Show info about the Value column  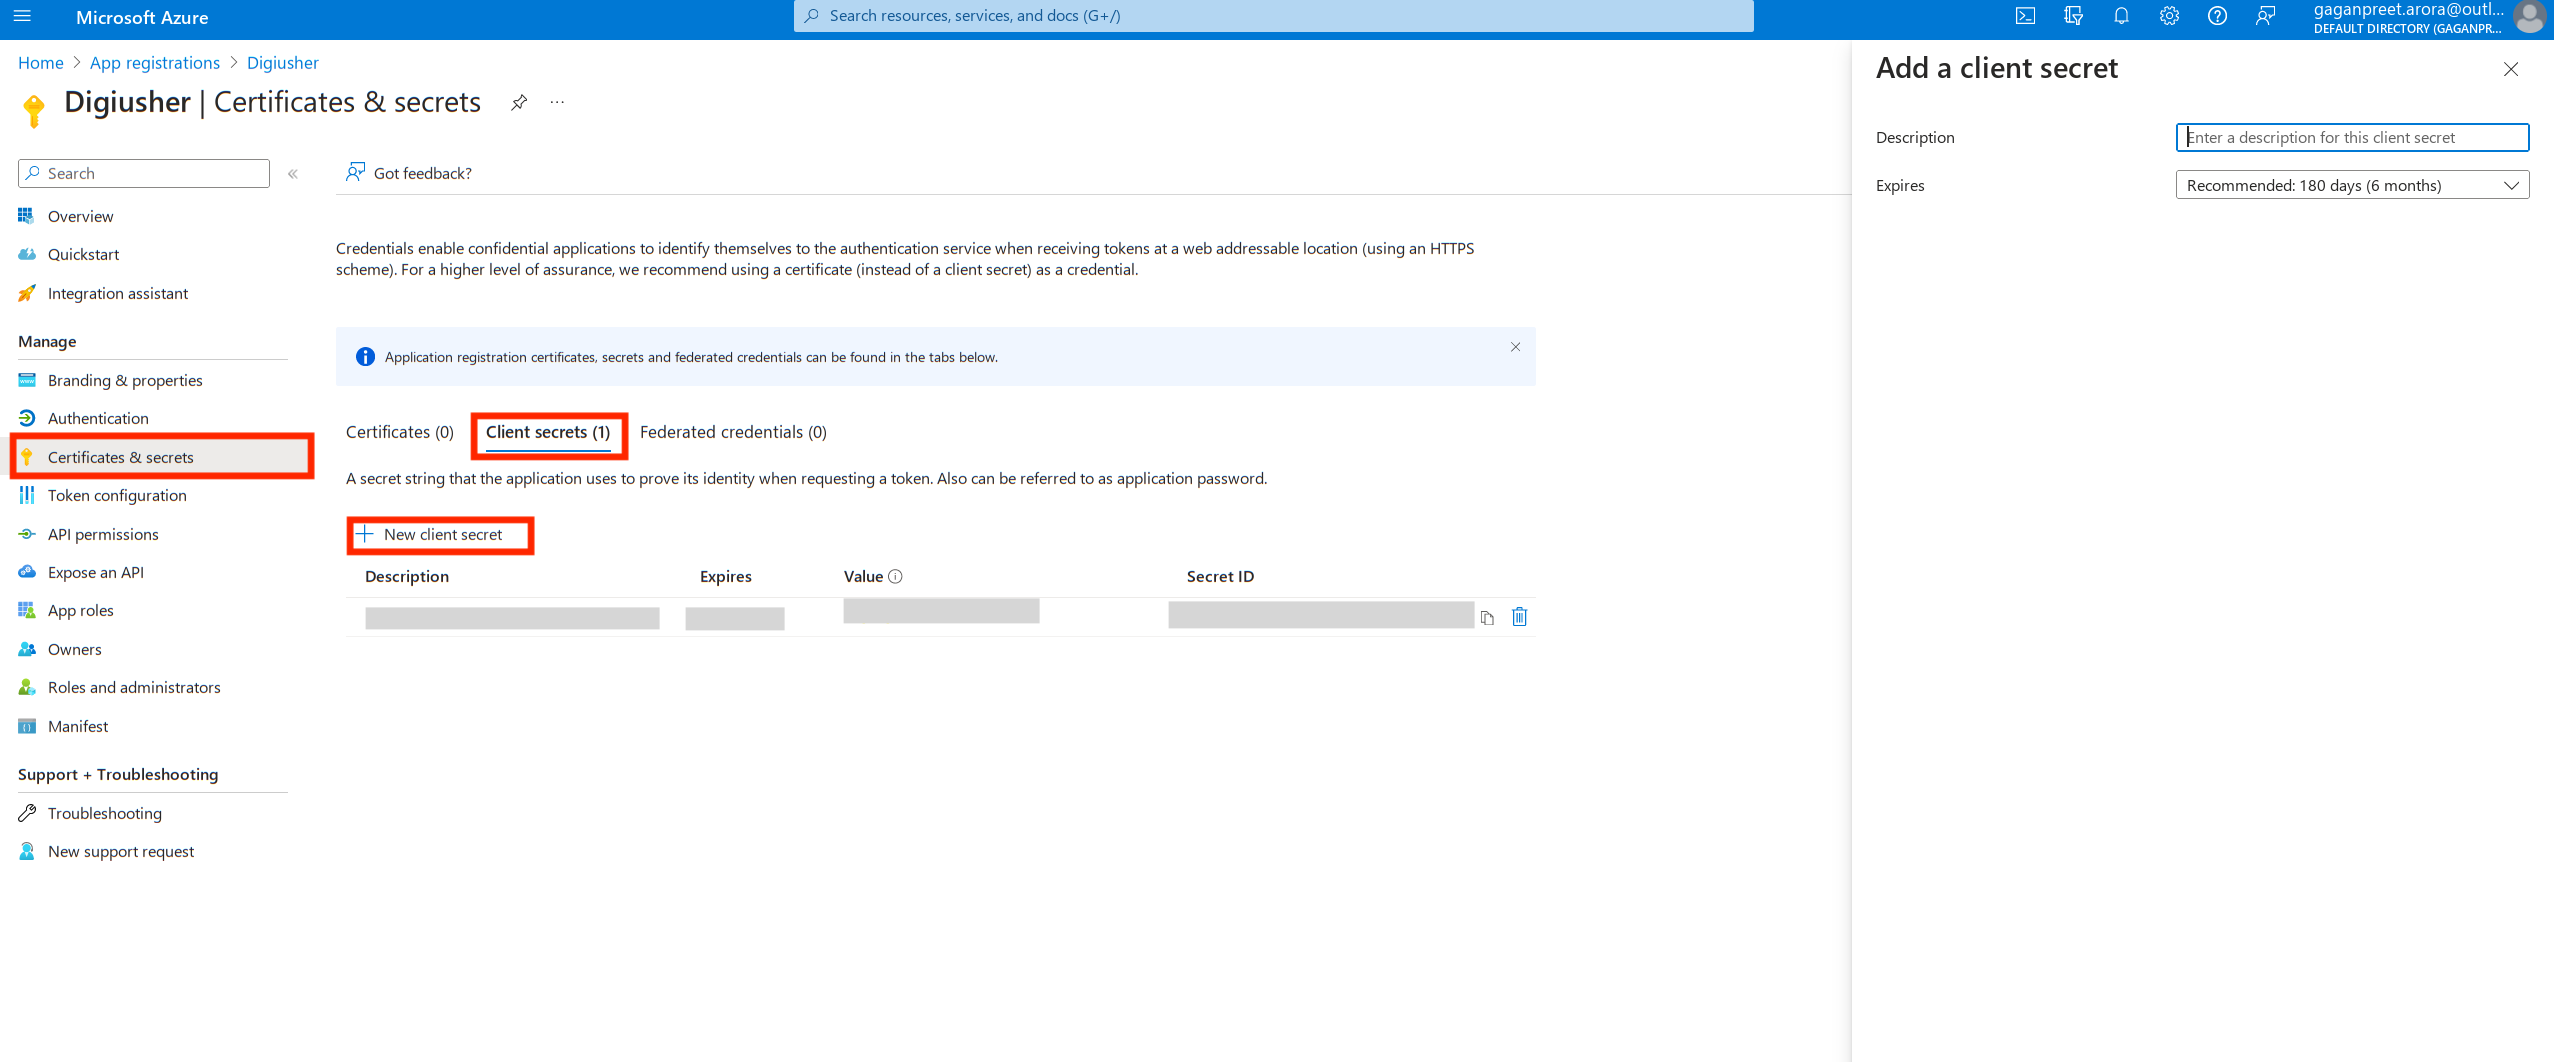click(x=895, y=576)
